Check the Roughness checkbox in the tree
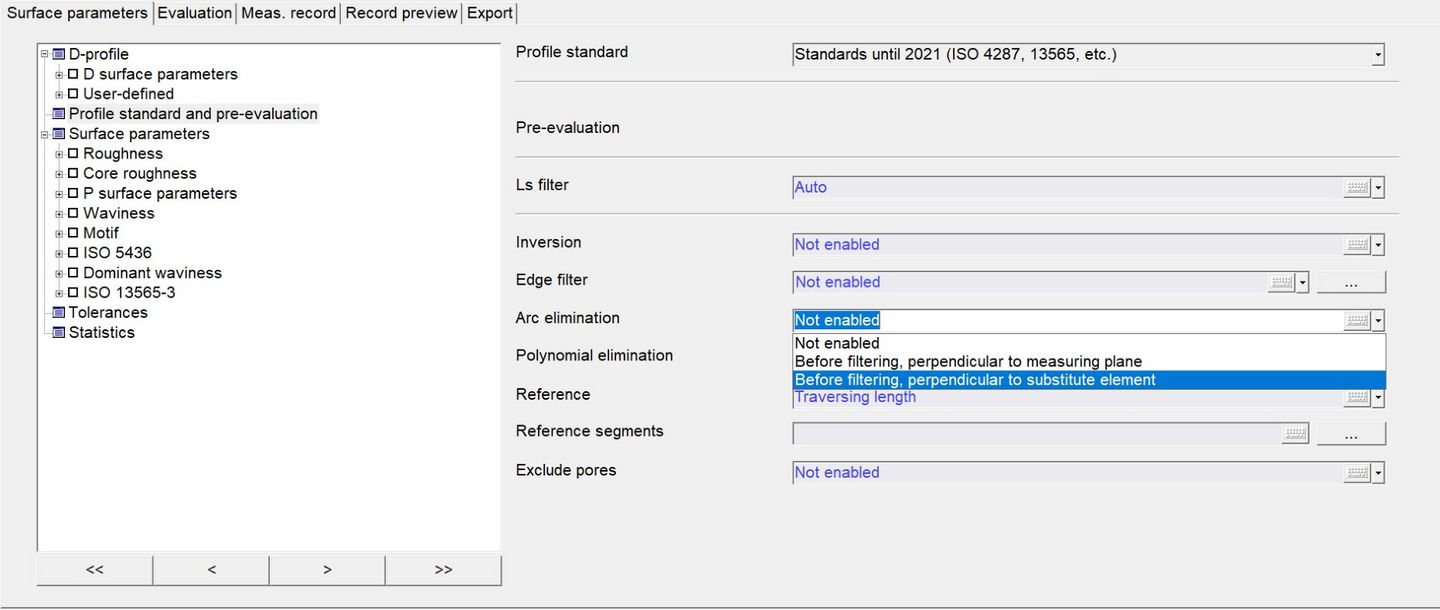This screenshot has width=1440, height=610. pyautogui.click(x=72, y=153)
